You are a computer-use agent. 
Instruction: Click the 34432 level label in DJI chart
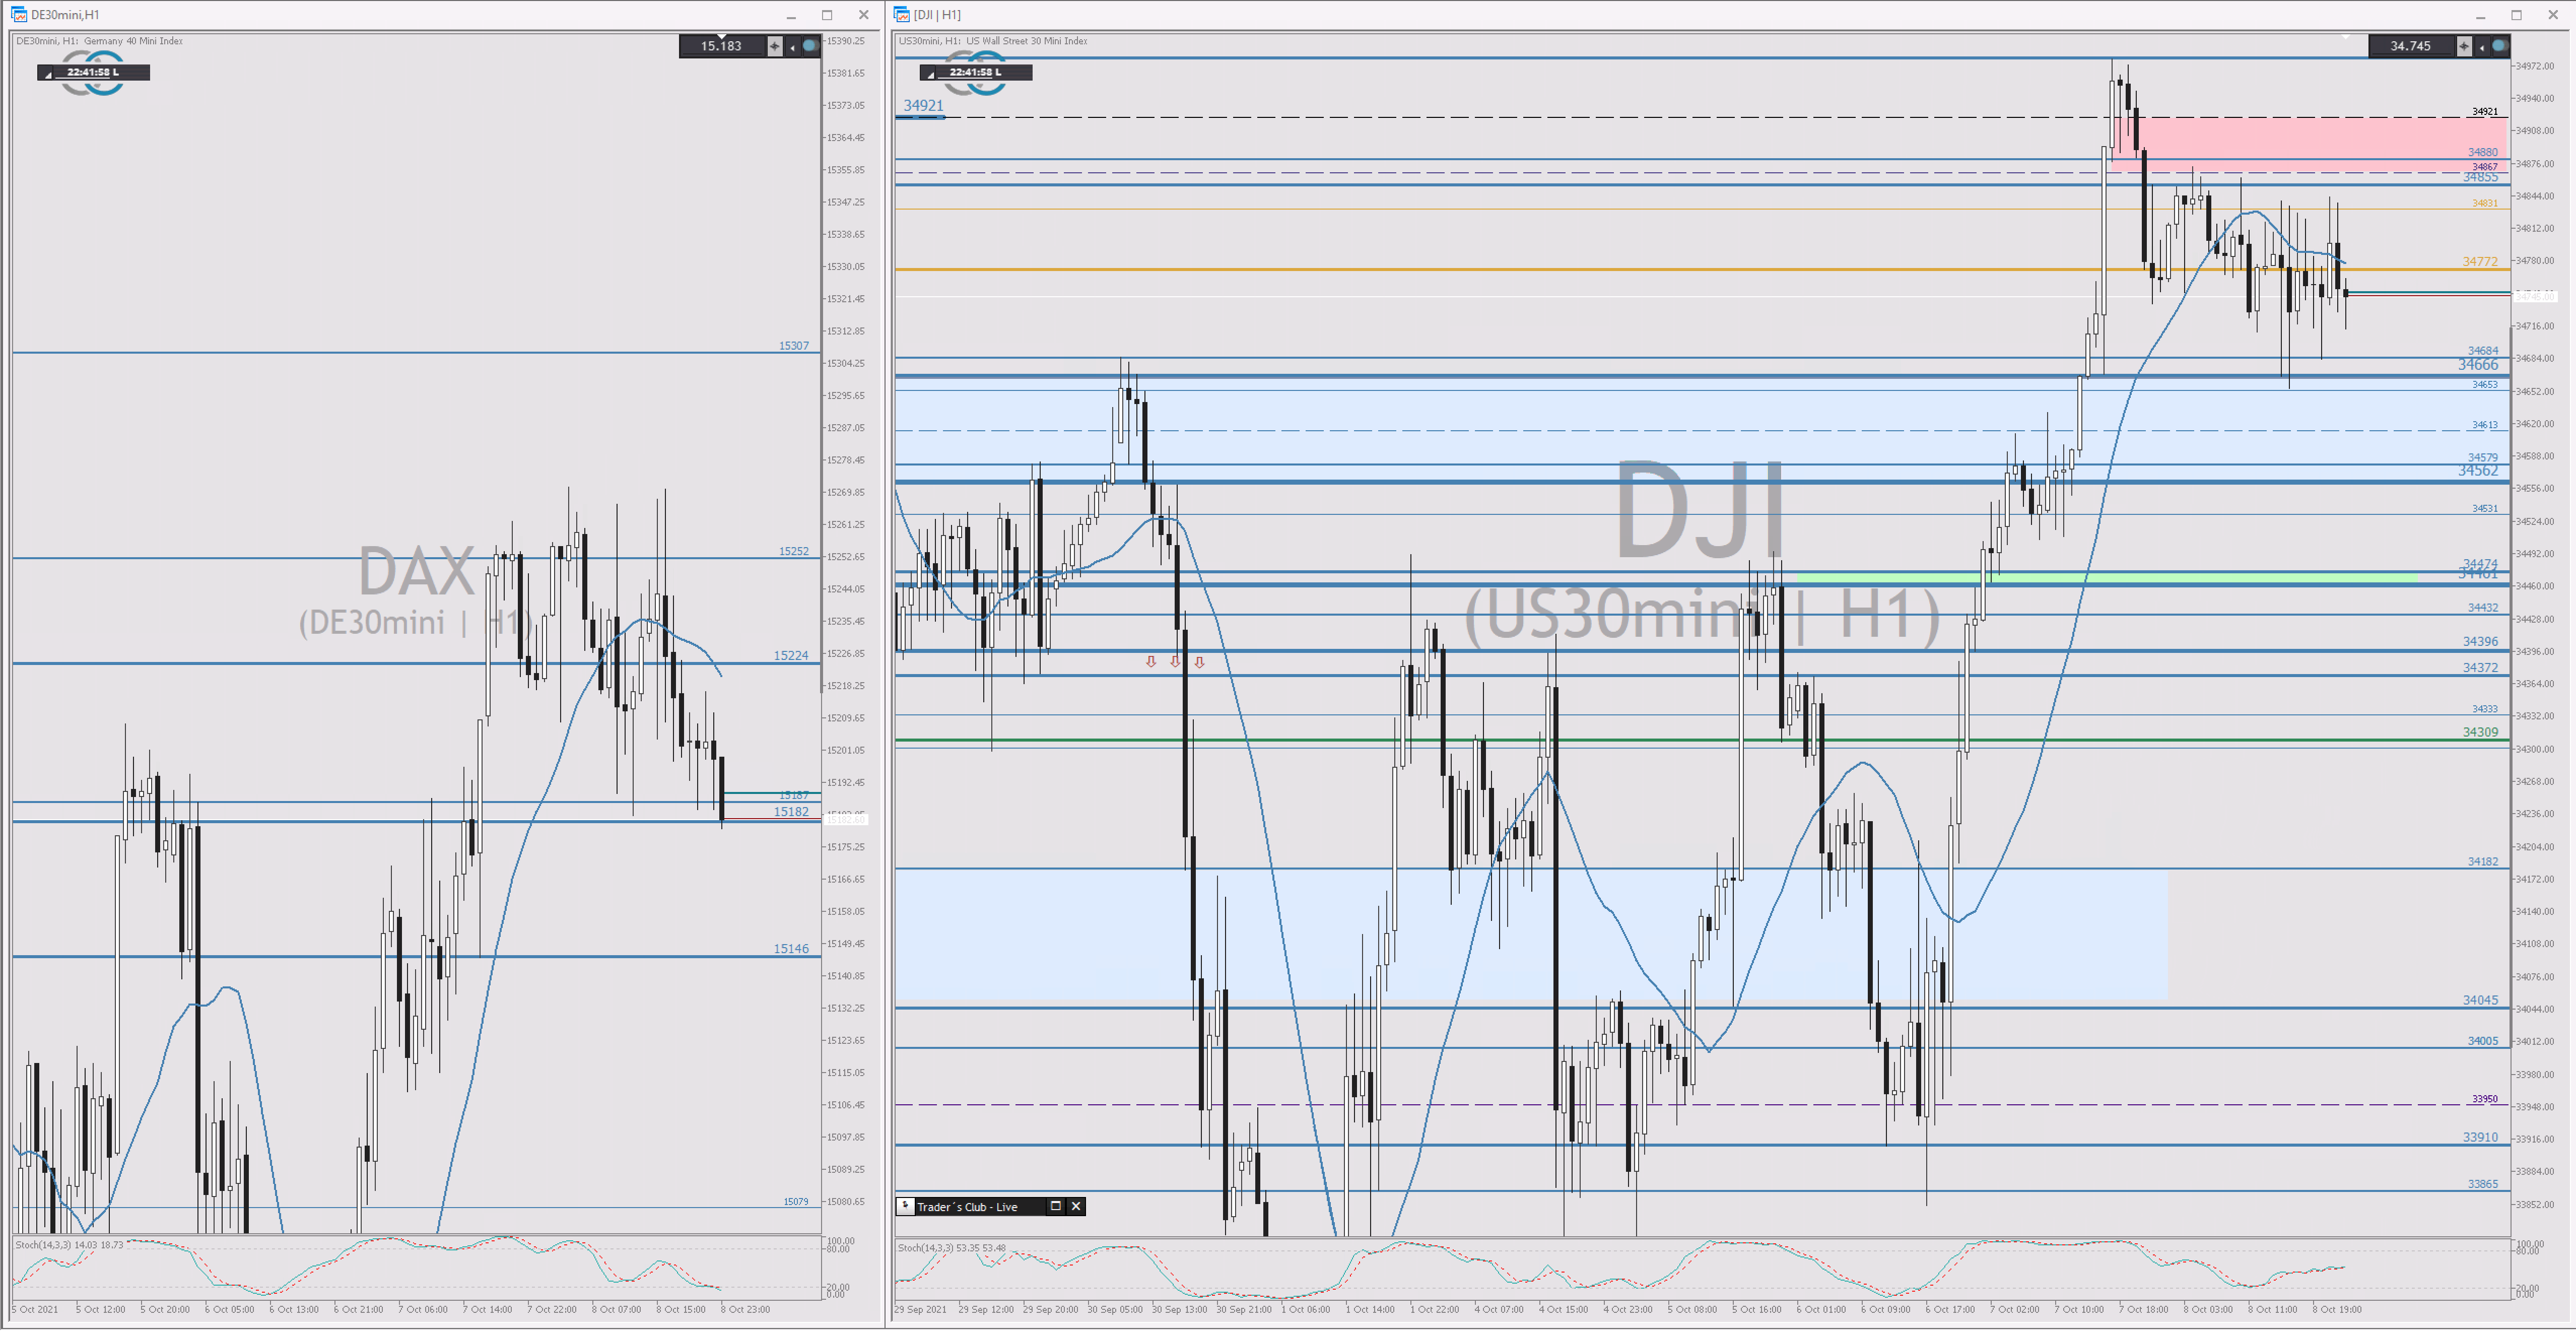pyautogui.click(x=2483, y=608)
